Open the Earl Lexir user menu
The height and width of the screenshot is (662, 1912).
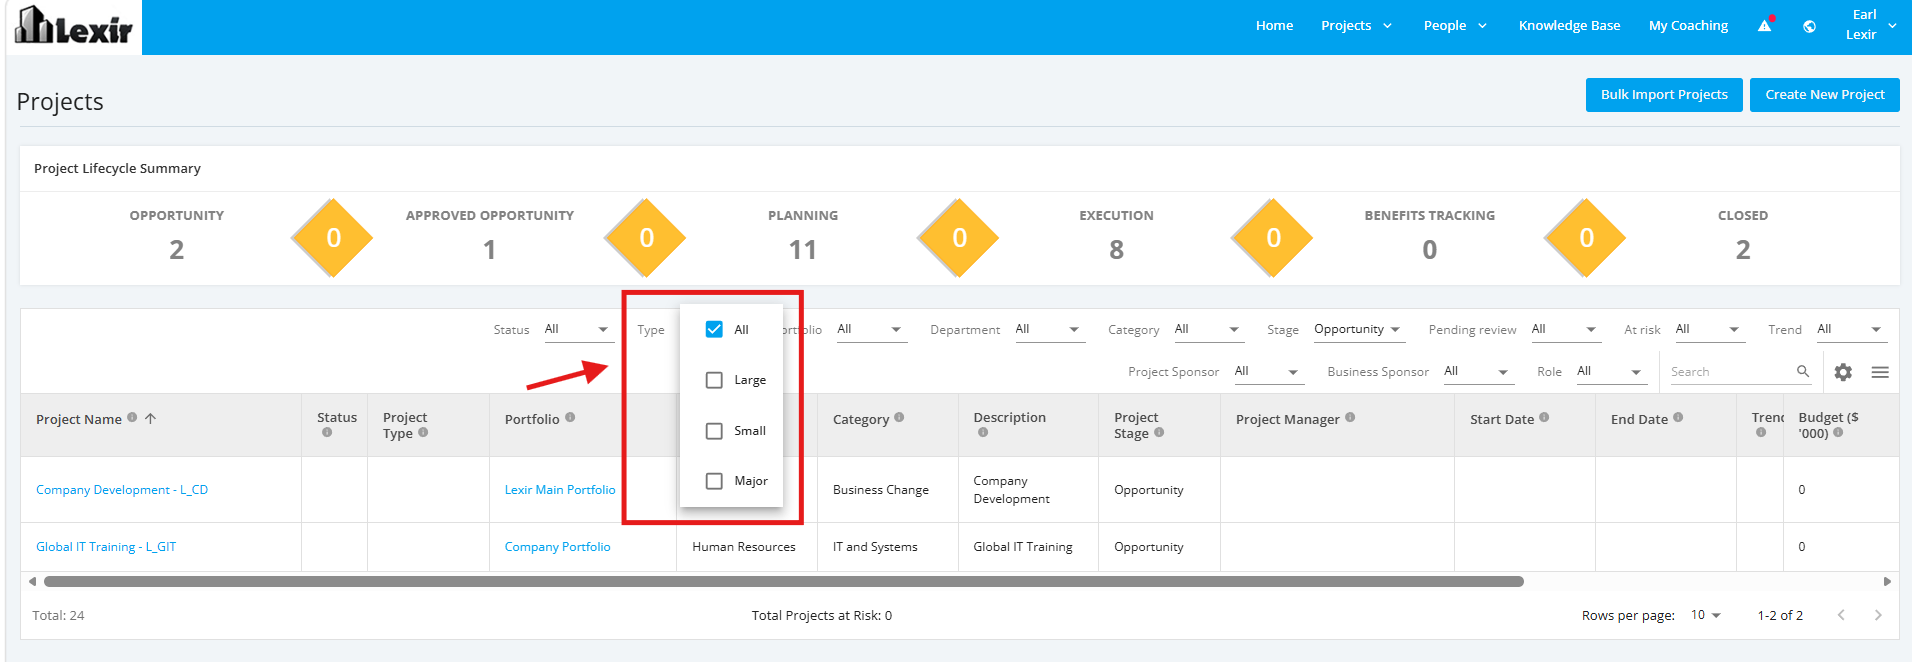pos(1869,25)
